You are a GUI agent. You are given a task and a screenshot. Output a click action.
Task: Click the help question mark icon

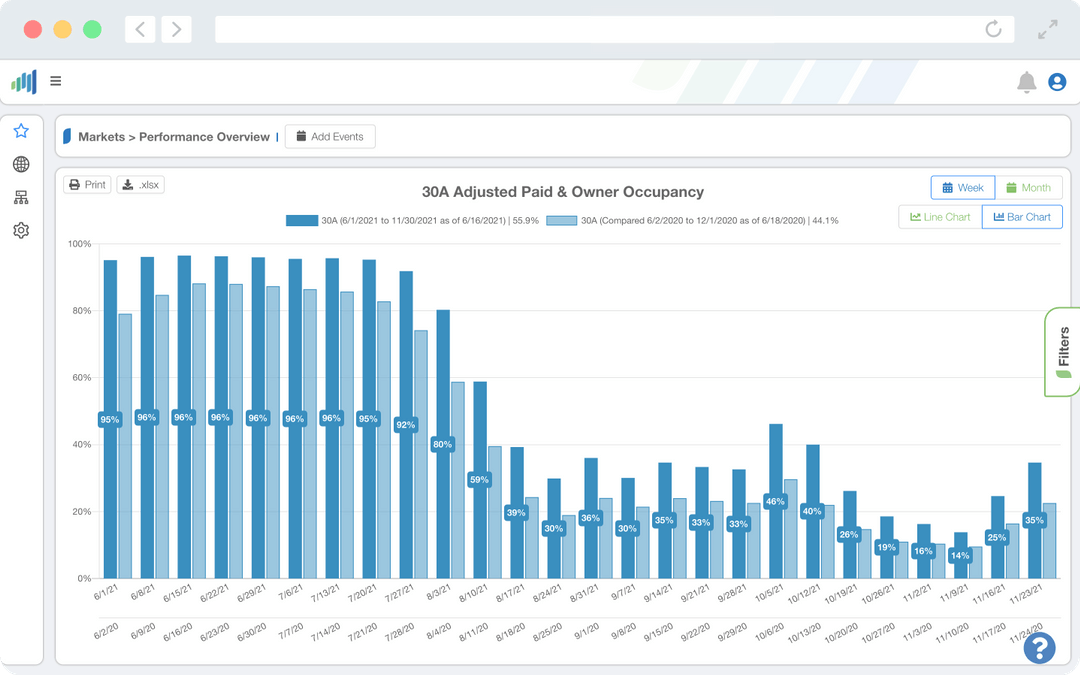click(x=1039, y=648)
